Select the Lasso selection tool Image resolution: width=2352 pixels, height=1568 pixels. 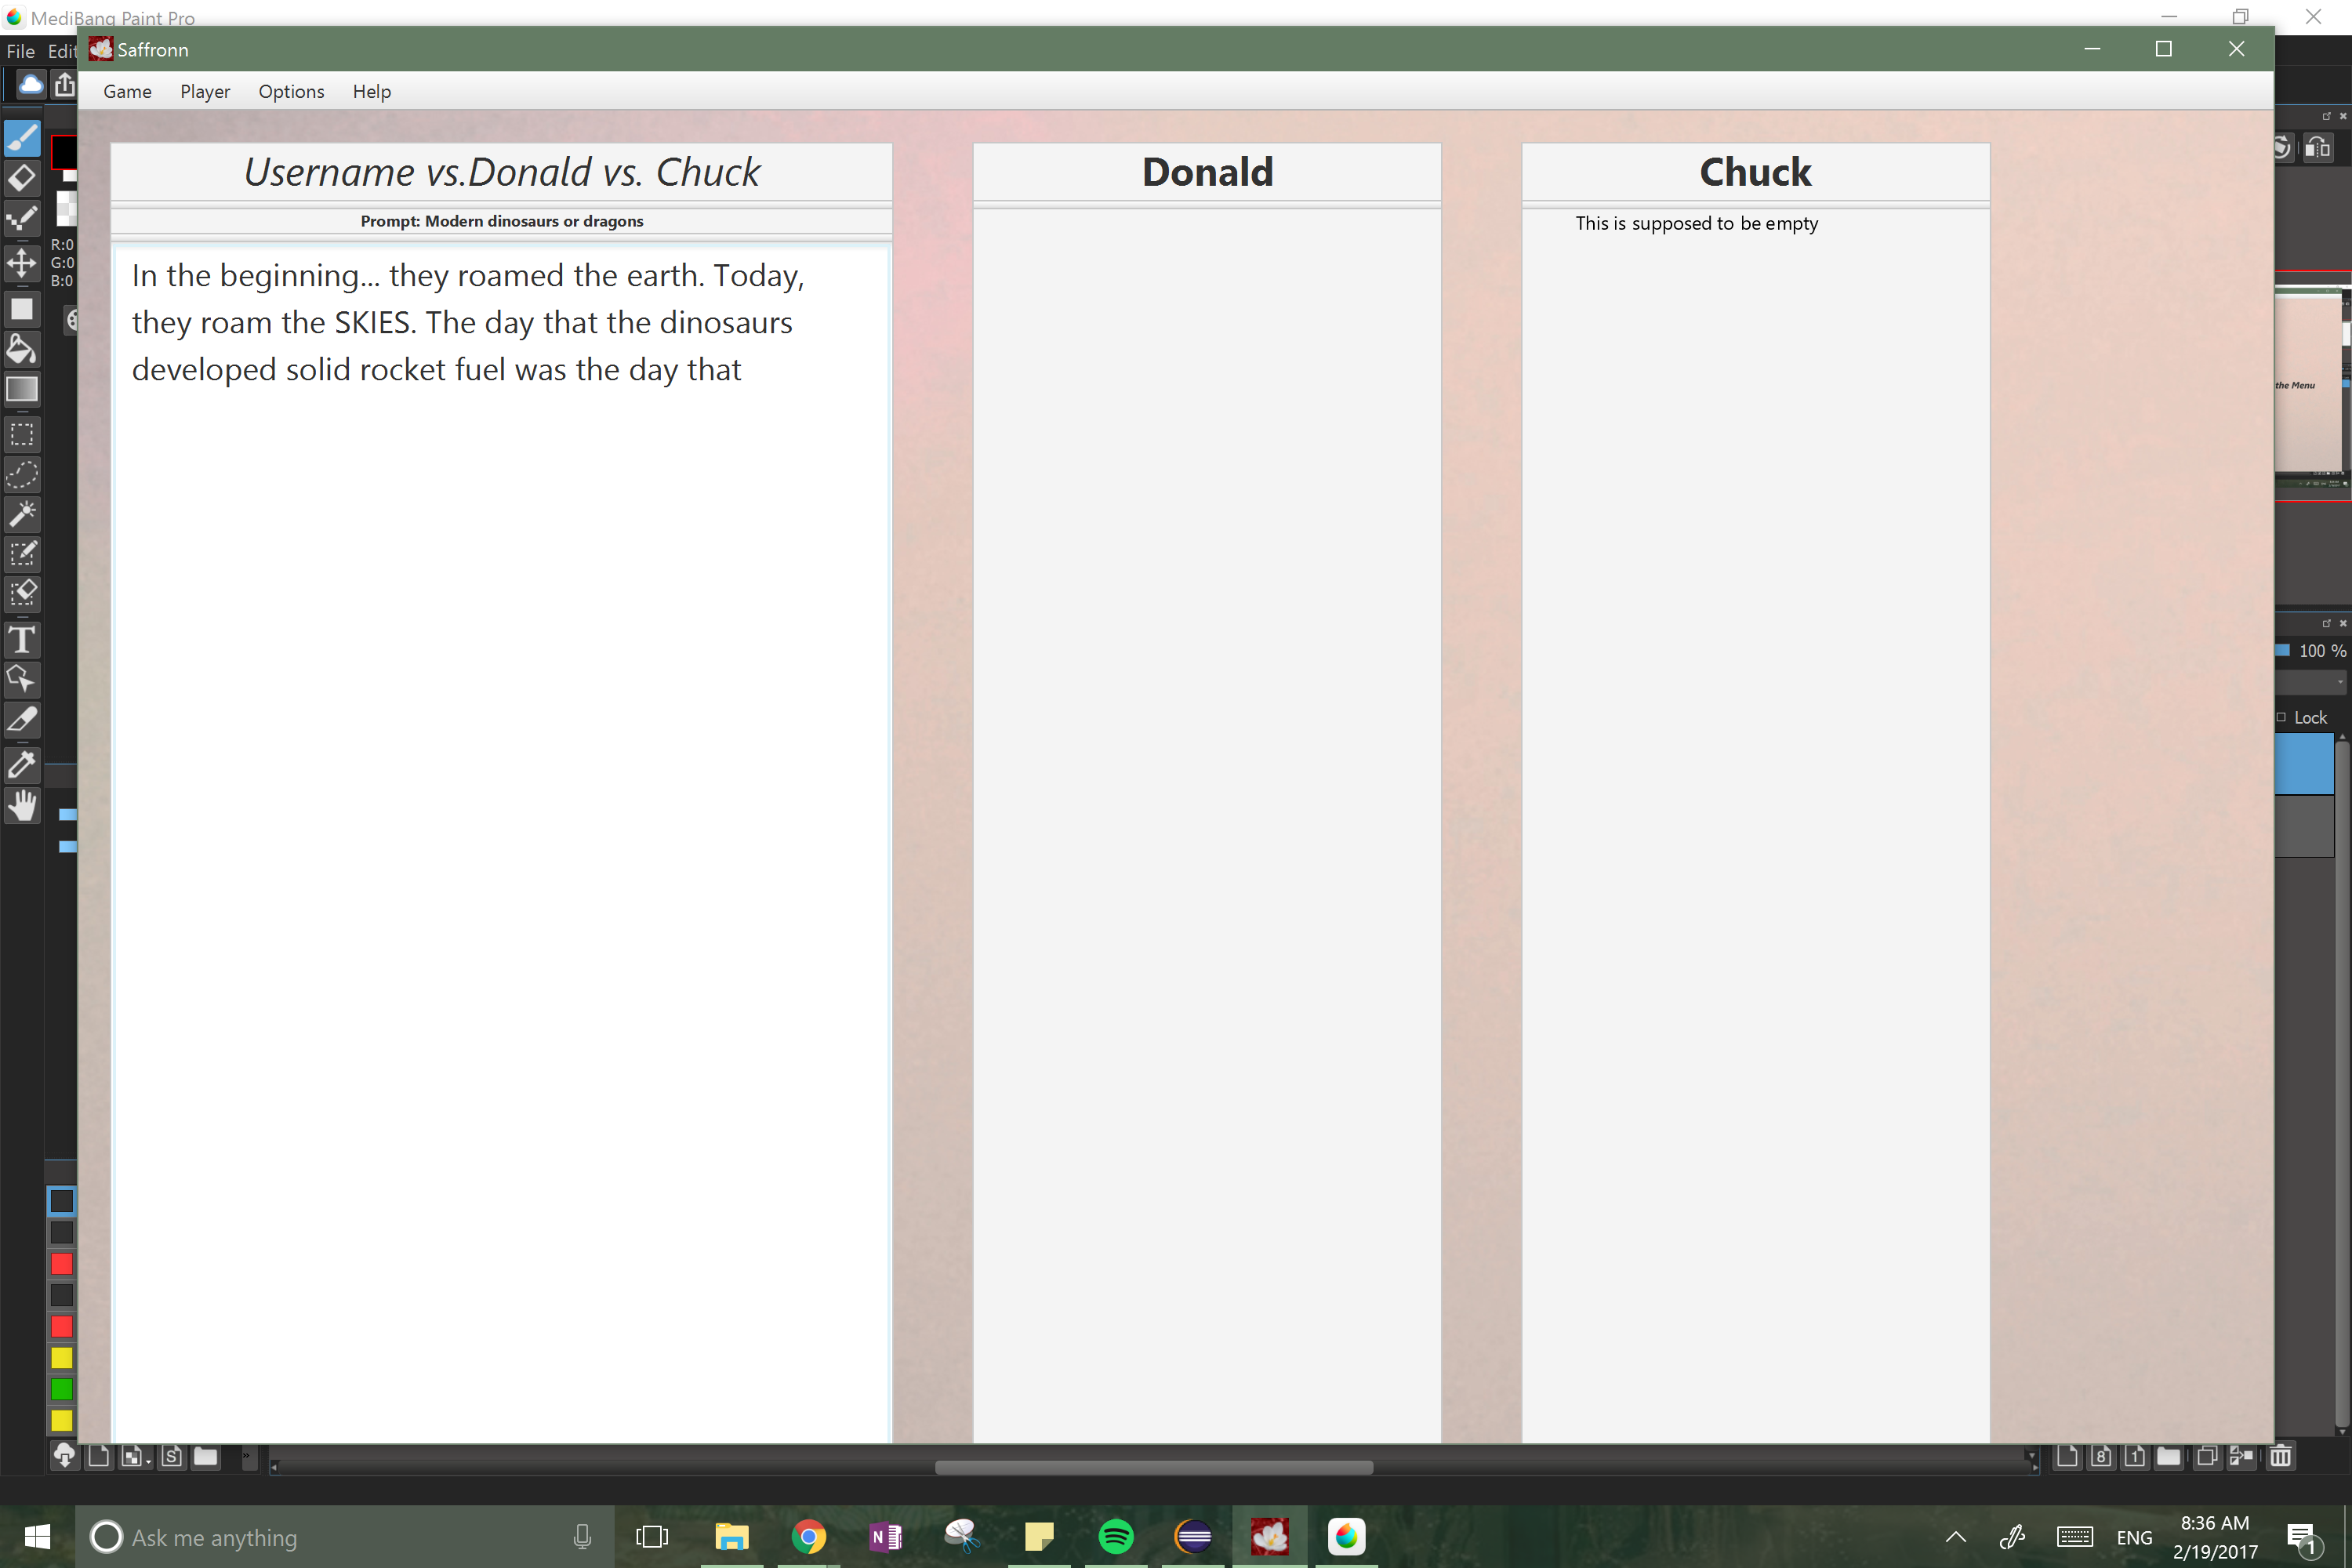point(22,474)
